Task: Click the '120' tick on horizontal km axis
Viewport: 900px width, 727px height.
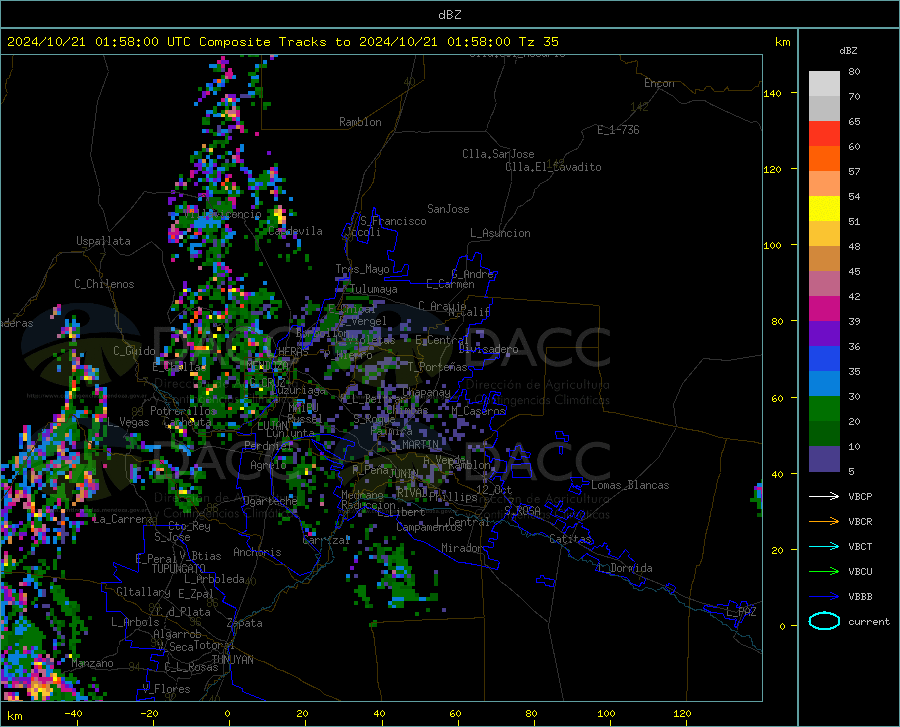Action: click(682, 713)
